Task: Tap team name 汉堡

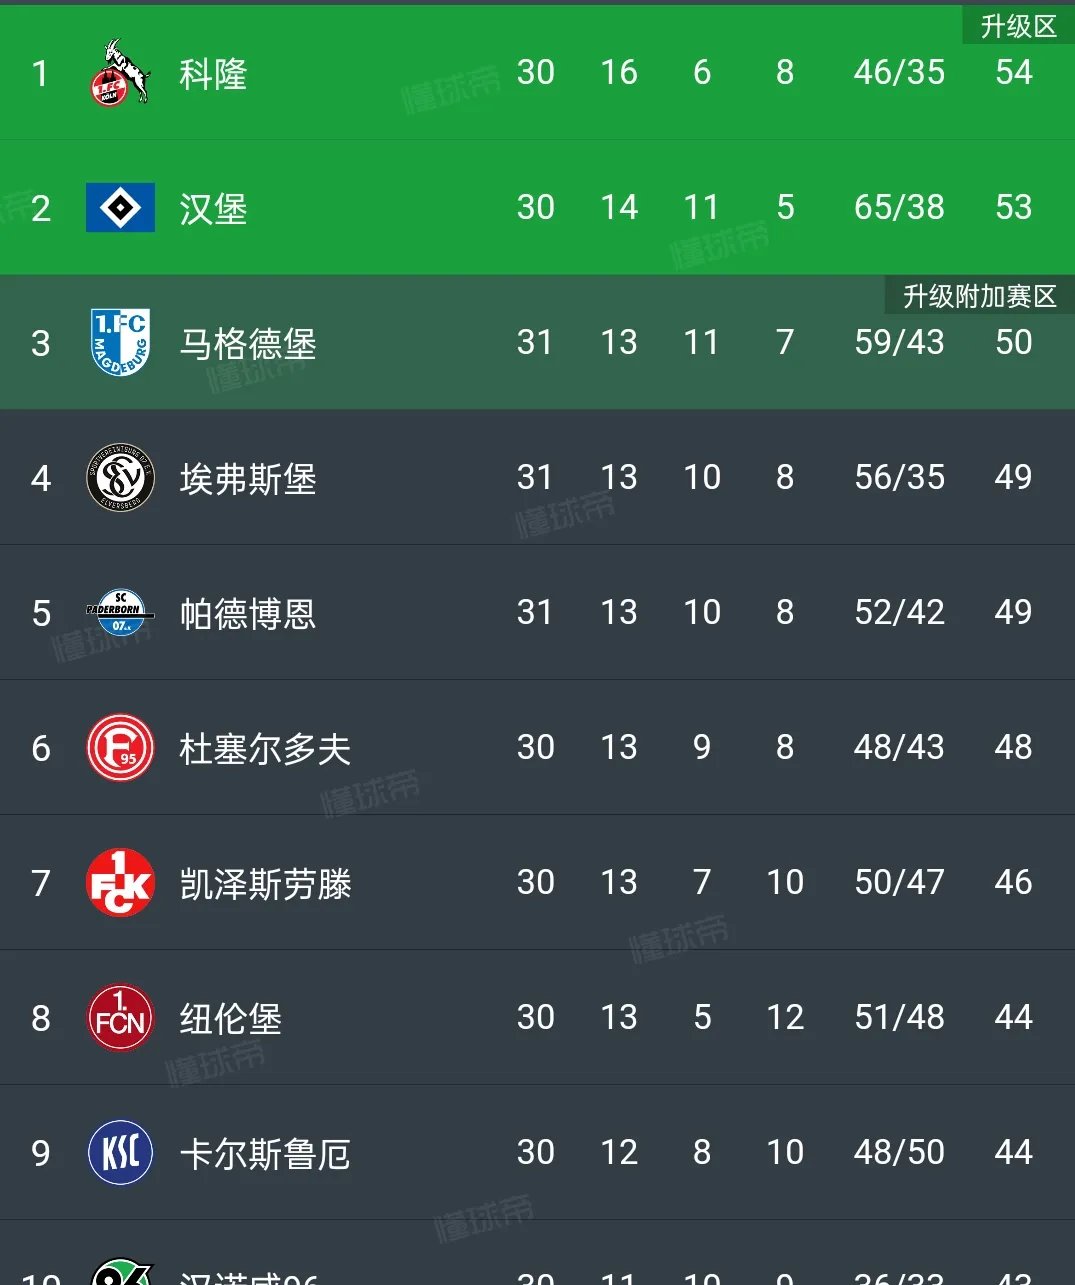Action: click(x=213, y=209)
